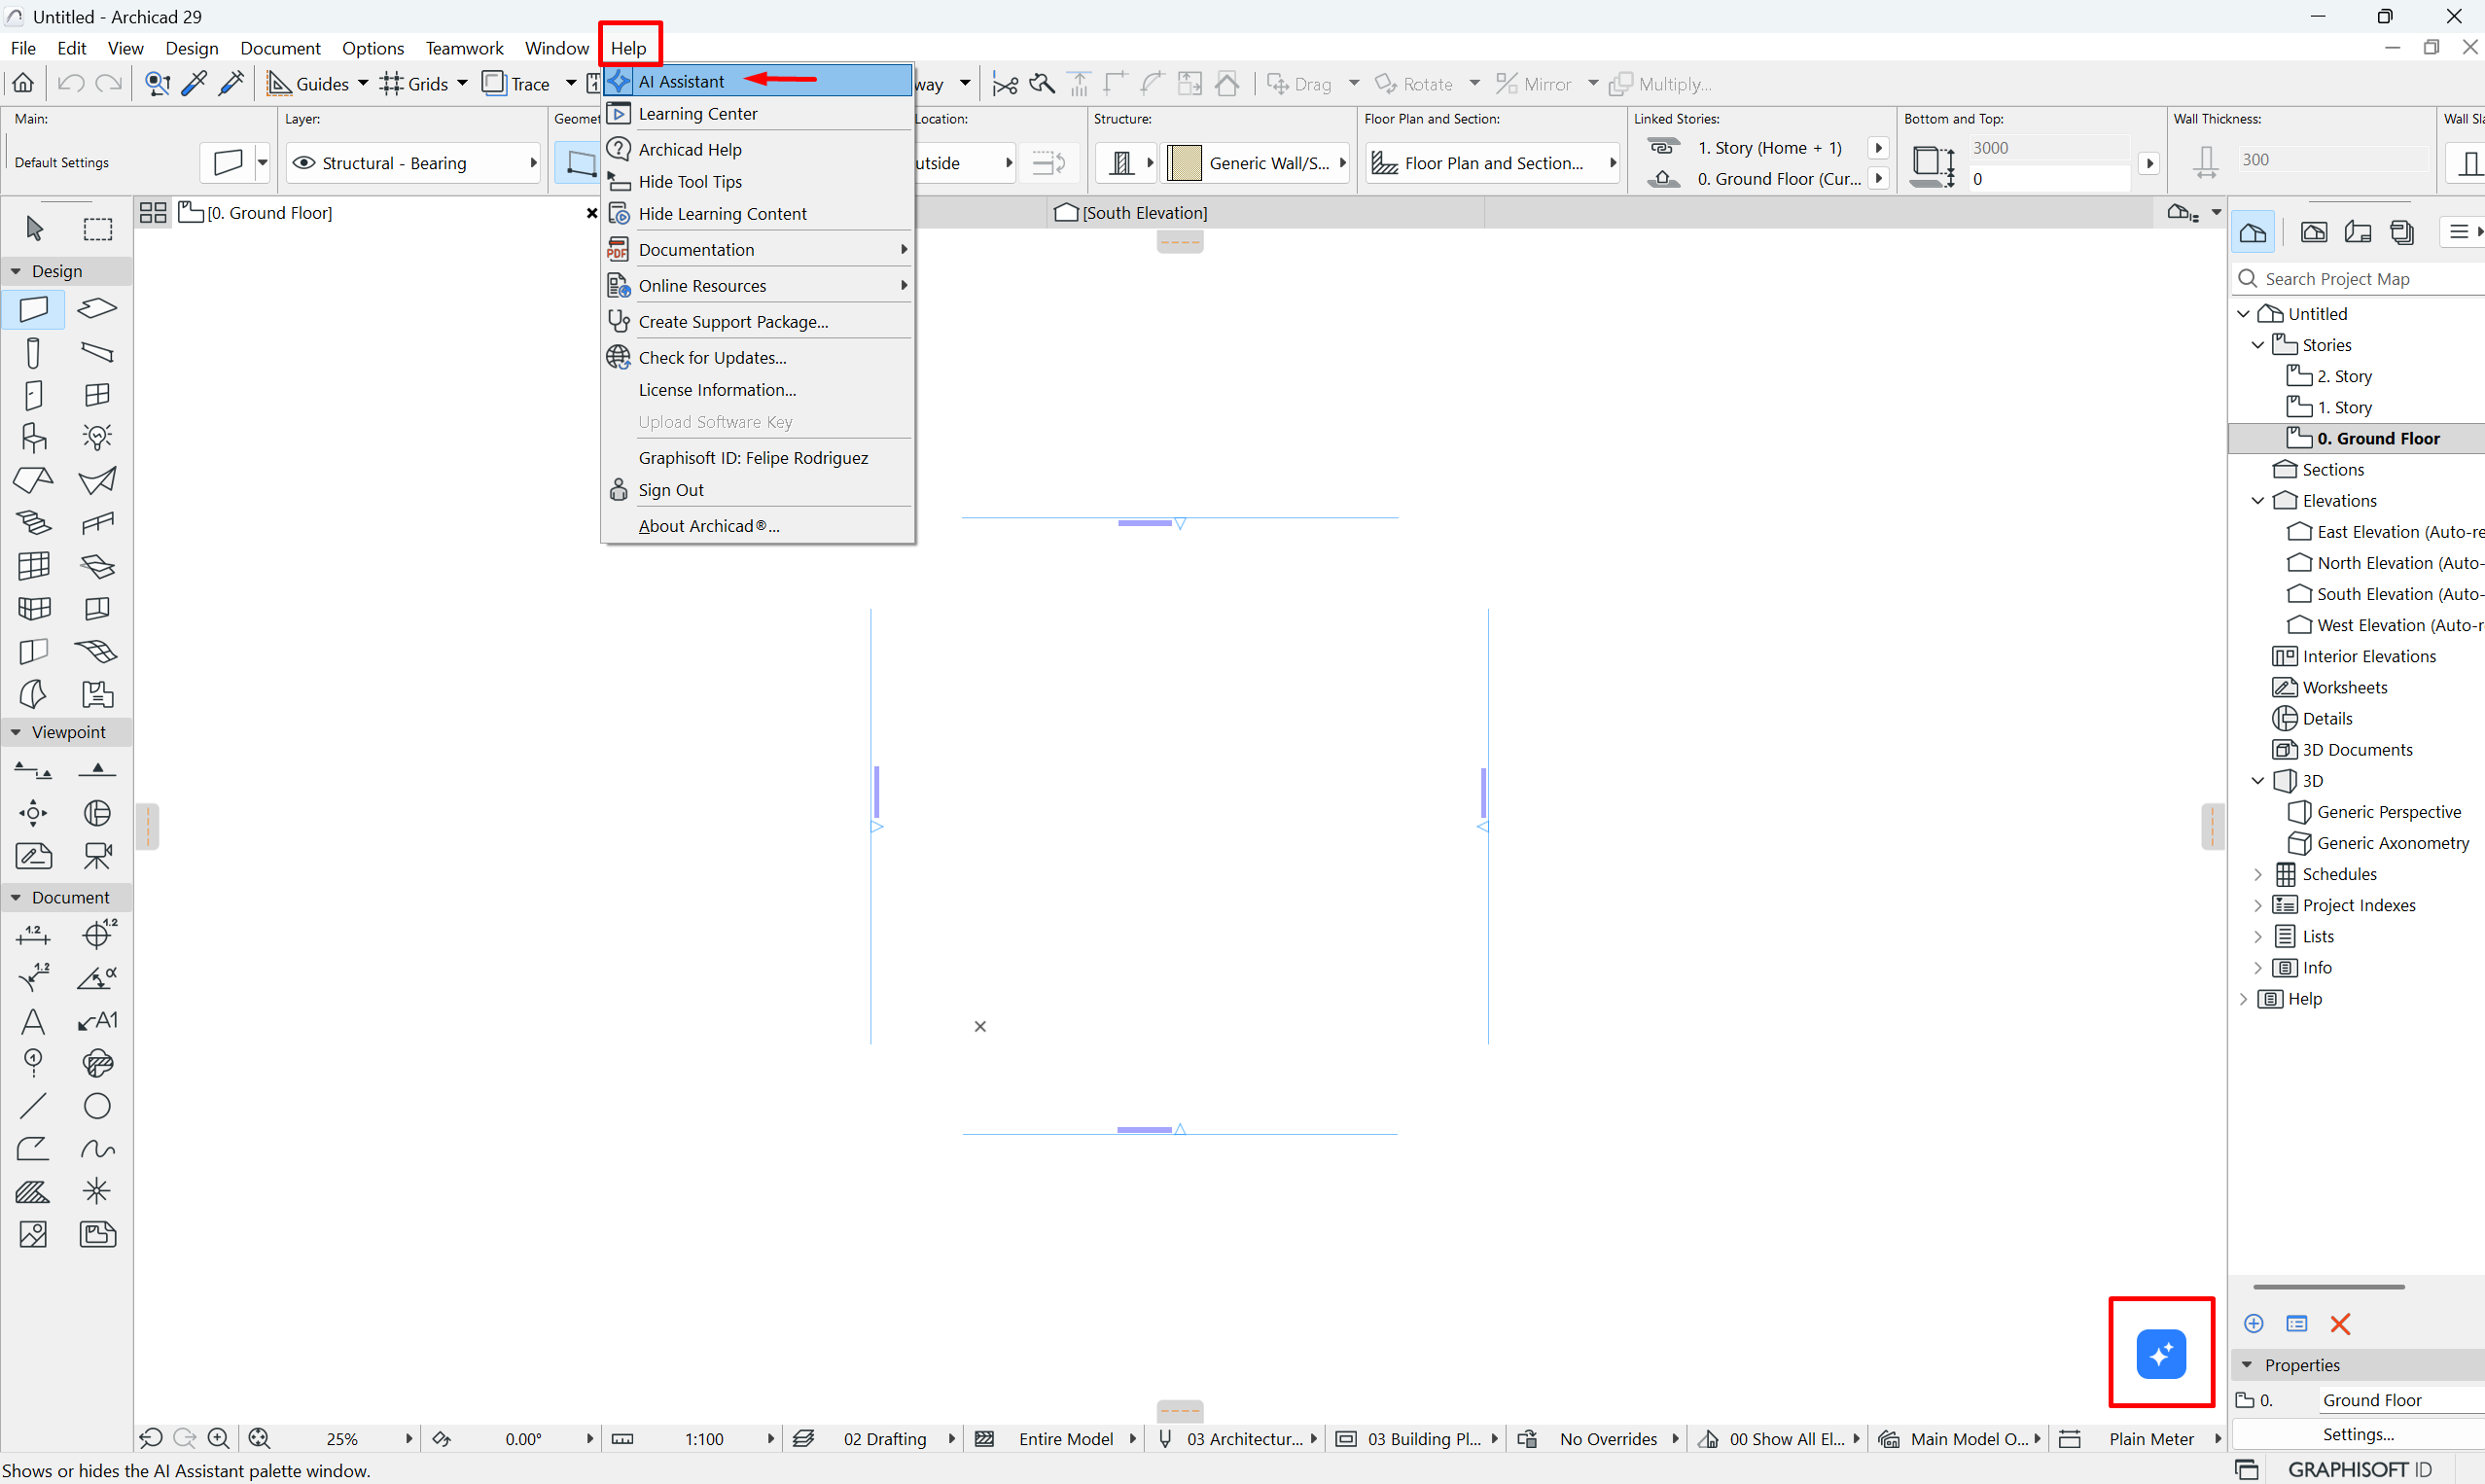Viewport: 2485px width, 1484px height.
Task: Toggle the Trace reference button
Action: click(x=517, y=83)
